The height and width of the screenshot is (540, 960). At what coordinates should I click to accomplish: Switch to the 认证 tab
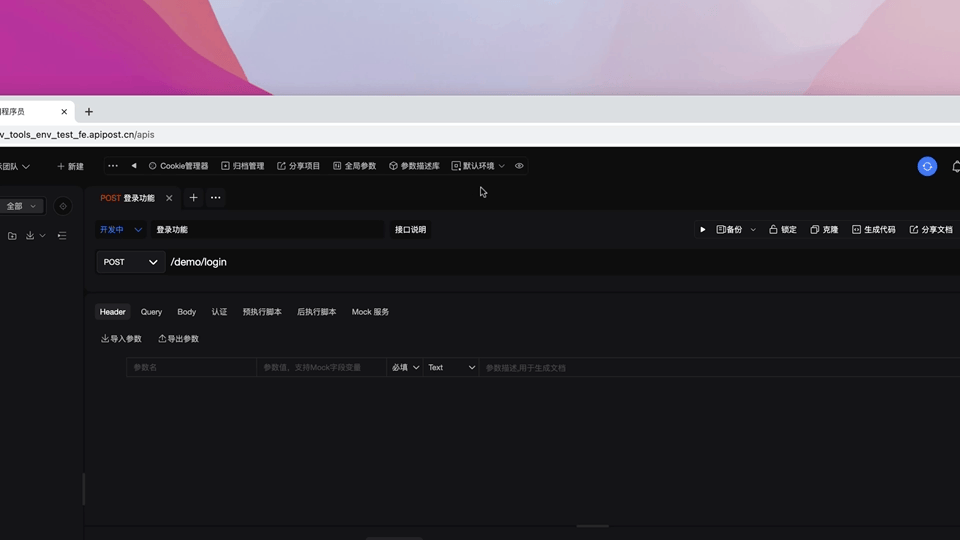point(219,312)
